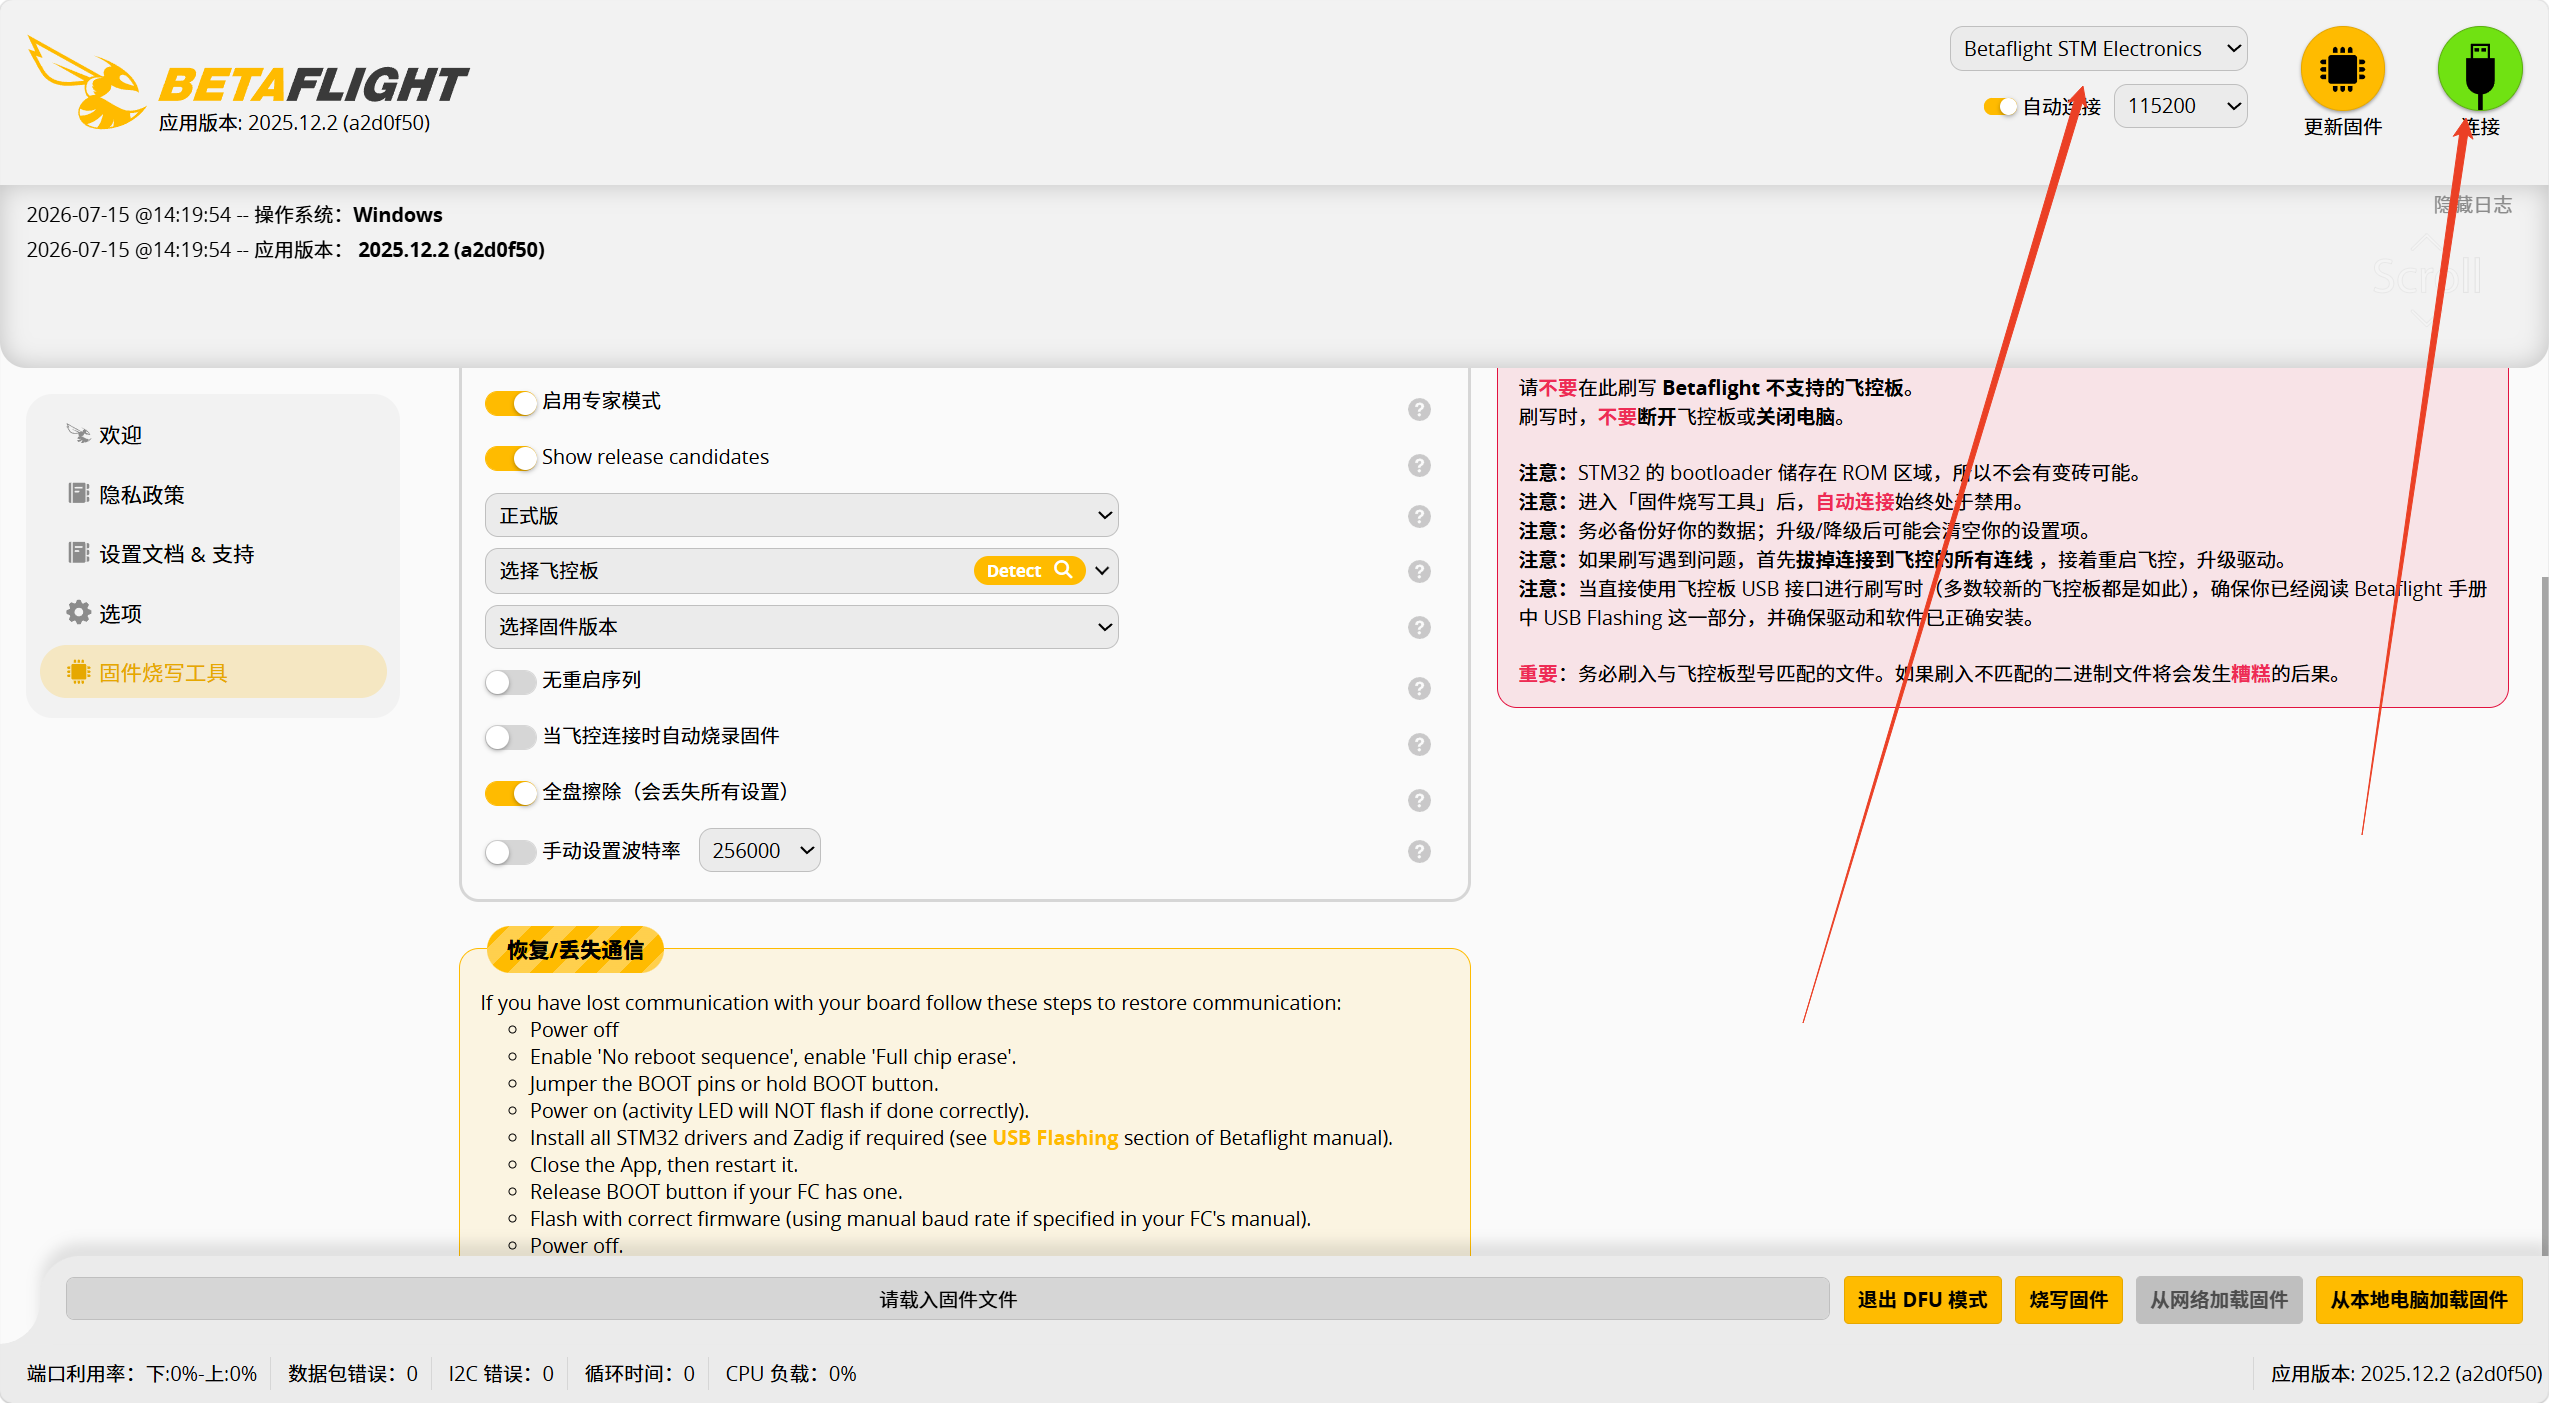Viewport: 2549px width, 1403px height.
Task: Click help icon beside 手动设置波特率
Action: pyautogui.click(x=1419, y=851)
